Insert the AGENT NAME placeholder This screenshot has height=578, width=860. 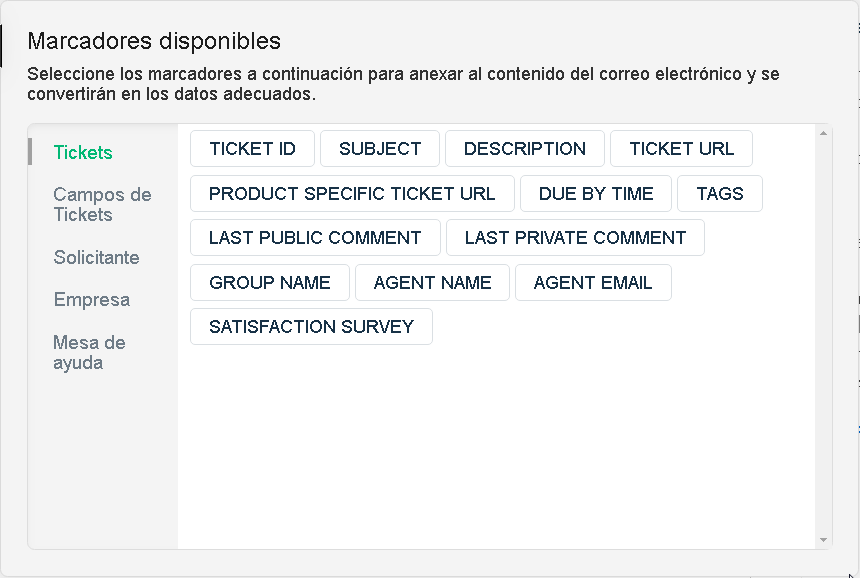click(x=432, y=283)
